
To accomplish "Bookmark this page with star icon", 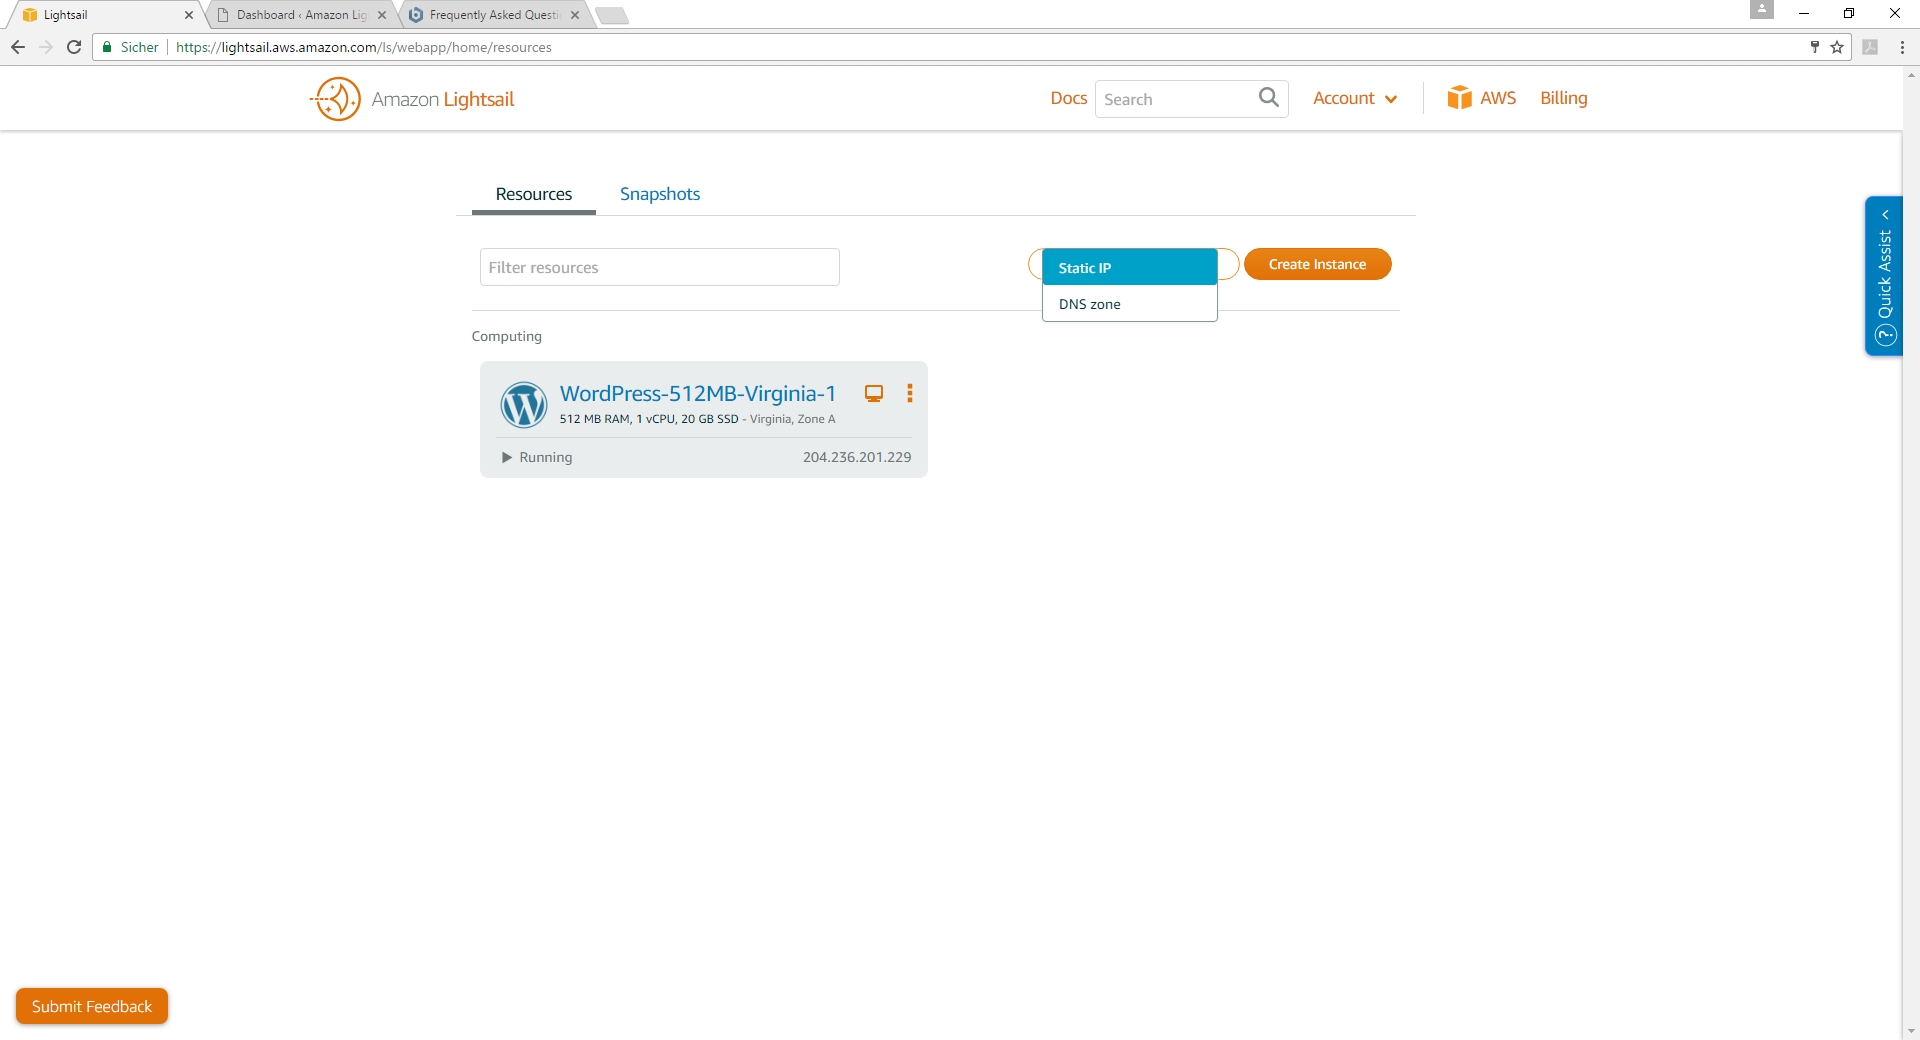I will click(1837, 47).
